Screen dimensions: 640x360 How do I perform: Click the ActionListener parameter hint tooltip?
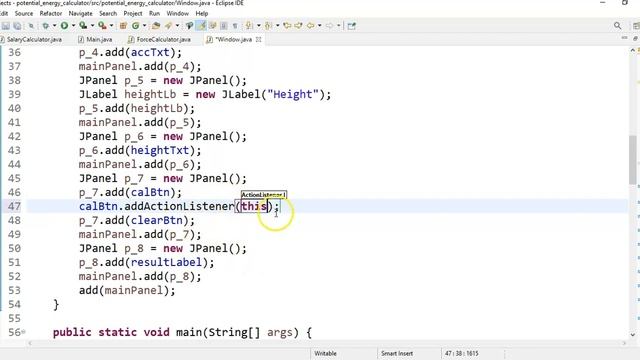click(x=264, y=195)
